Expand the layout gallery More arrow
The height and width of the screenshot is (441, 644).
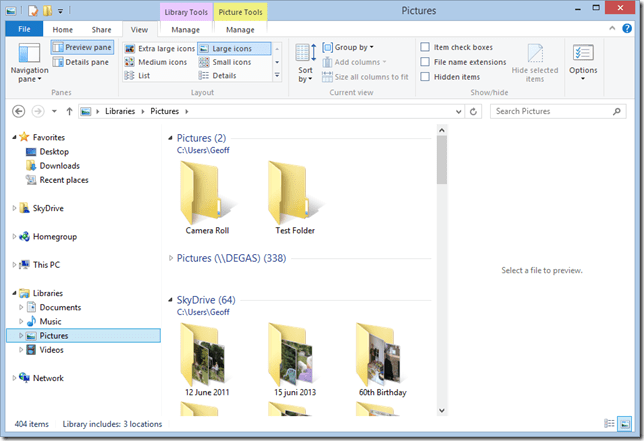[277, 76]
